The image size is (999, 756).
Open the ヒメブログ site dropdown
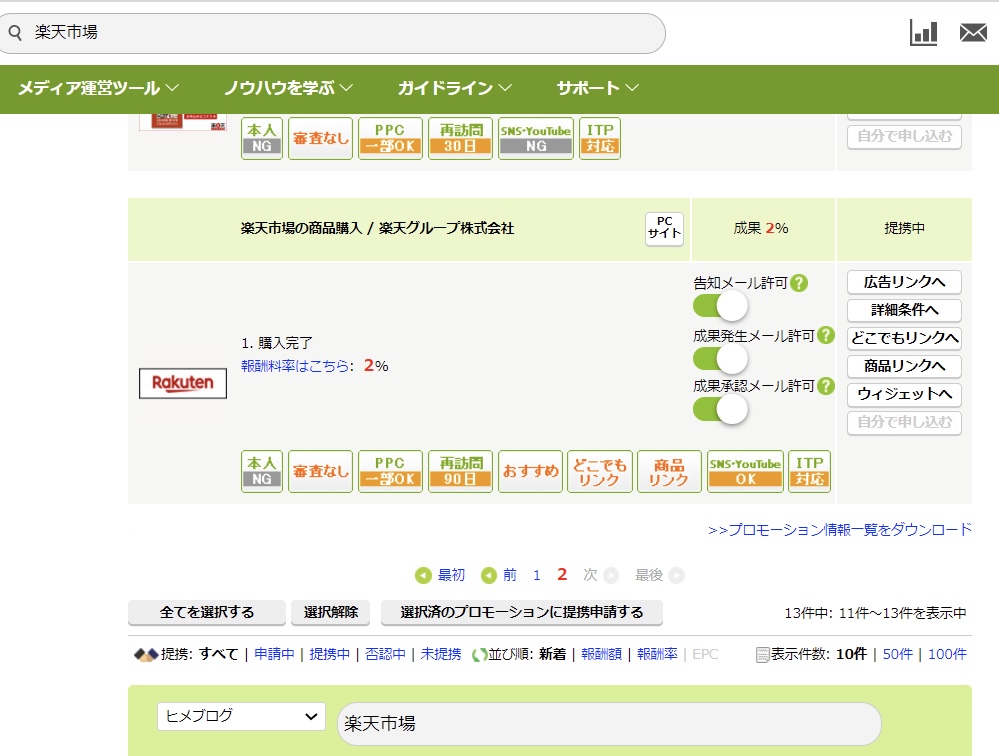click(x=241, y=716)
